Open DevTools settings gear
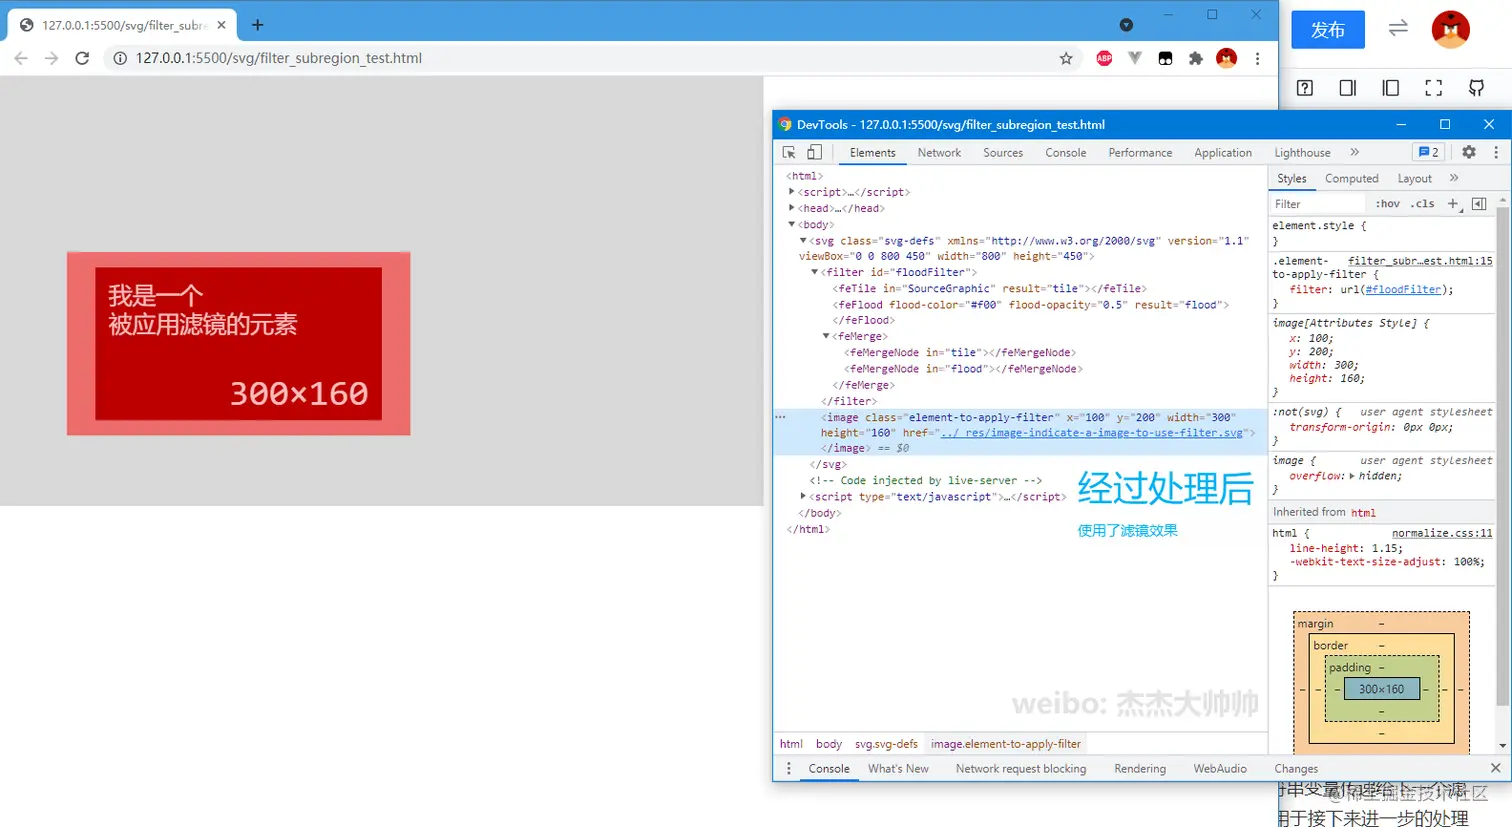This screenshot has width=1512, height=827. [1468, 152]
